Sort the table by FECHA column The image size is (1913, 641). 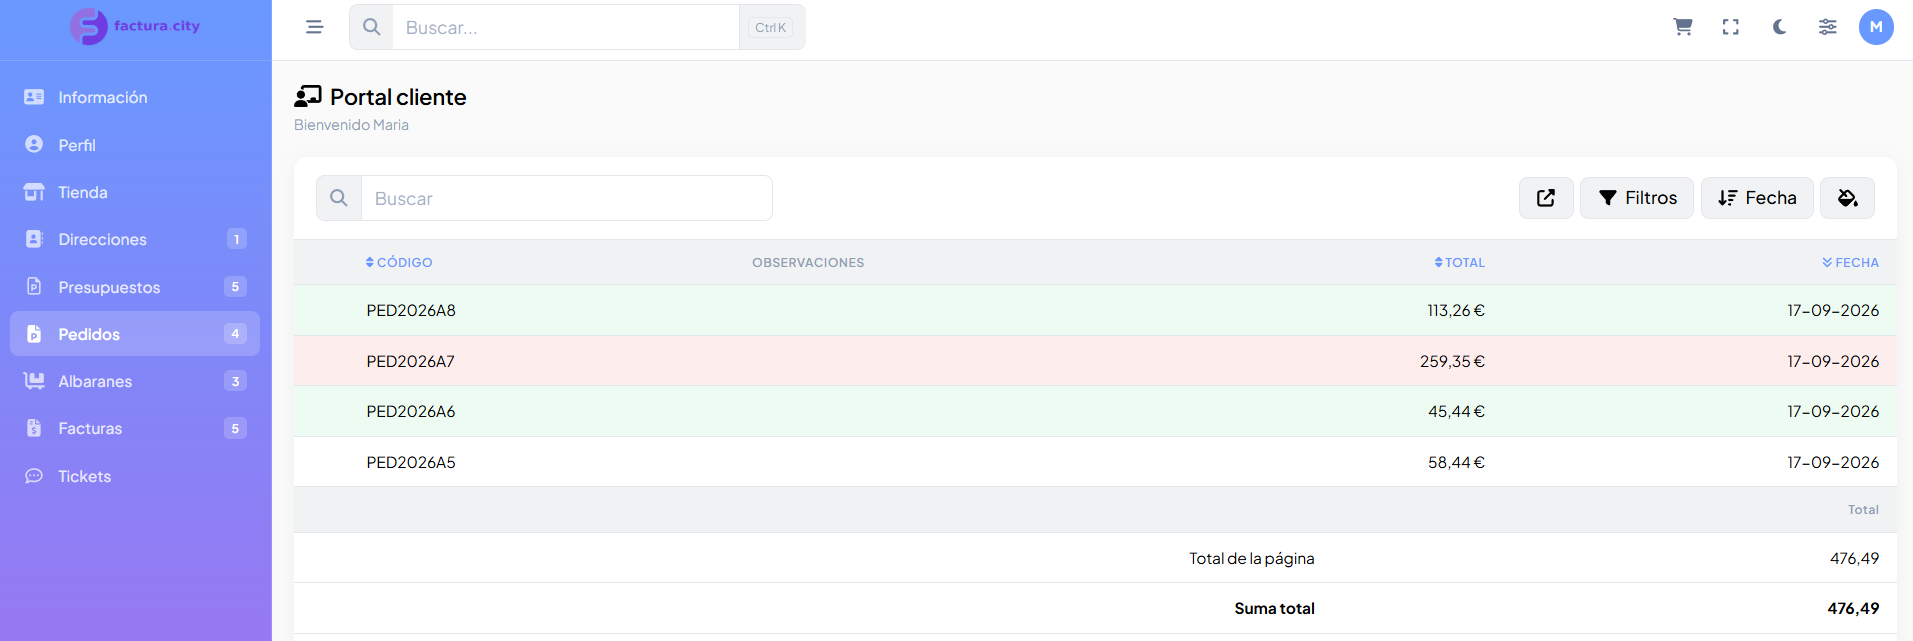1851,262
